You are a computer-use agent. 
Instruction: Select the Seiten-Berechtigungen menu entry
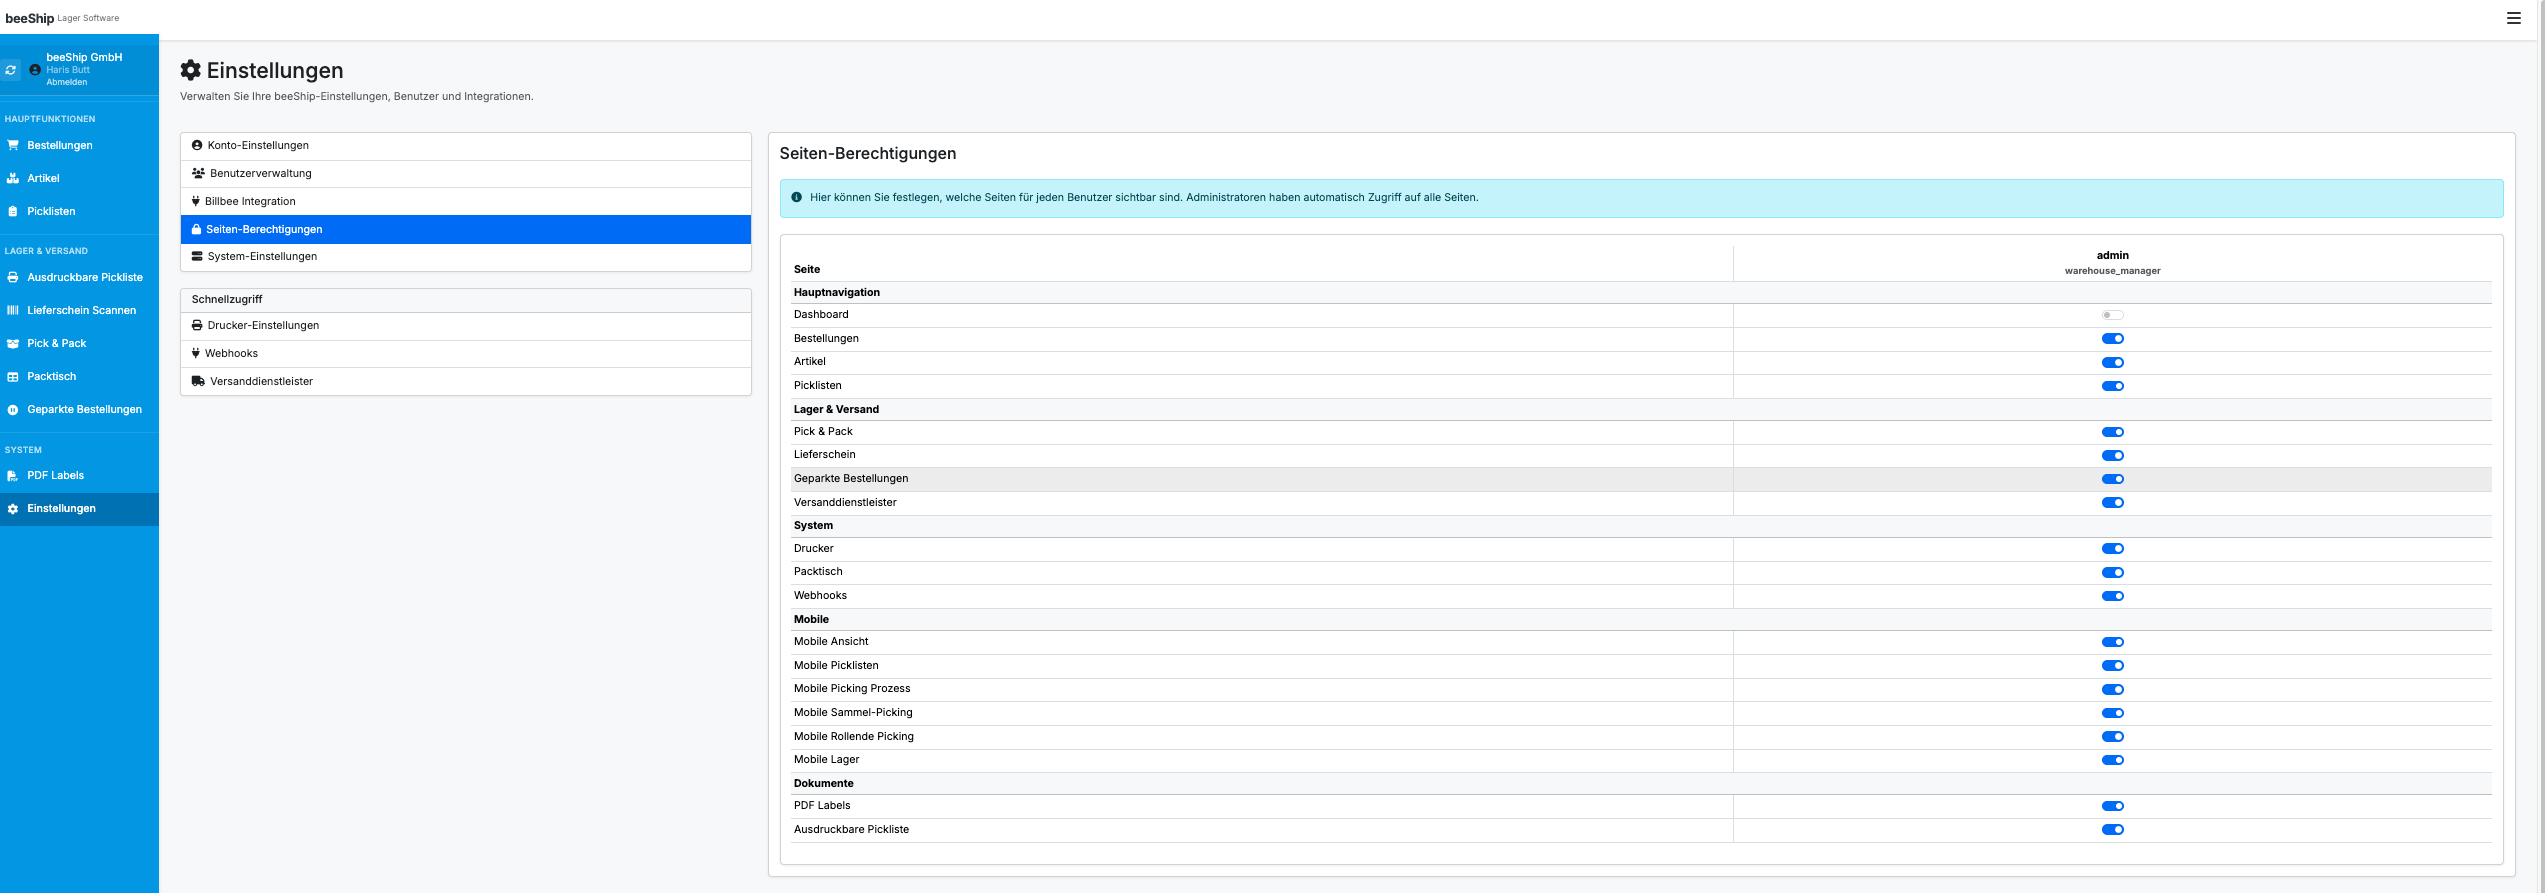[466, 229]
